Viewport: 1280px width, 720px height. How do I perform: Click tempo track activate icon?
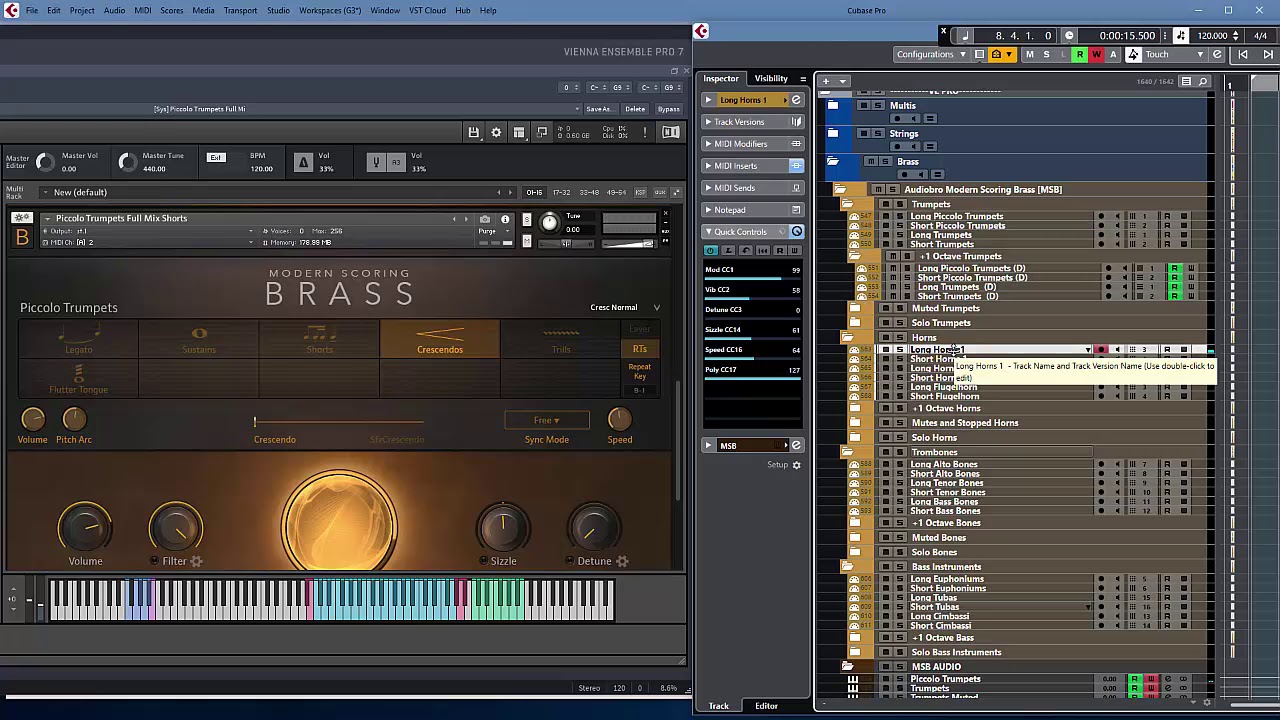1181,35
